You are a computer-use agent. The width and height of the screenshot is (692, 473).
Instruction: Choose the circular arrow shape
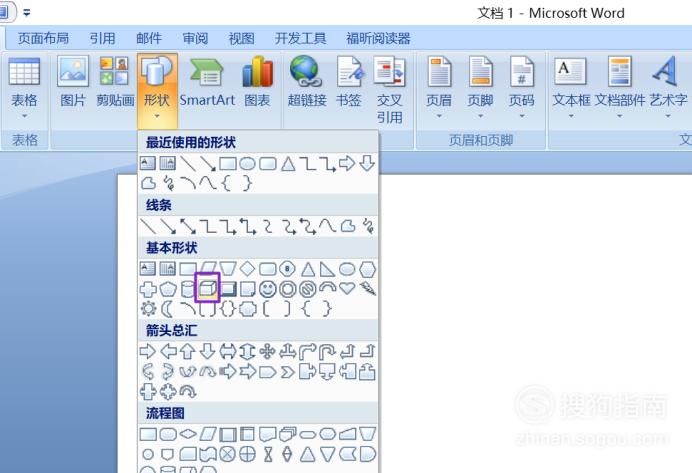pyautogui.click(x=188, y=391)
